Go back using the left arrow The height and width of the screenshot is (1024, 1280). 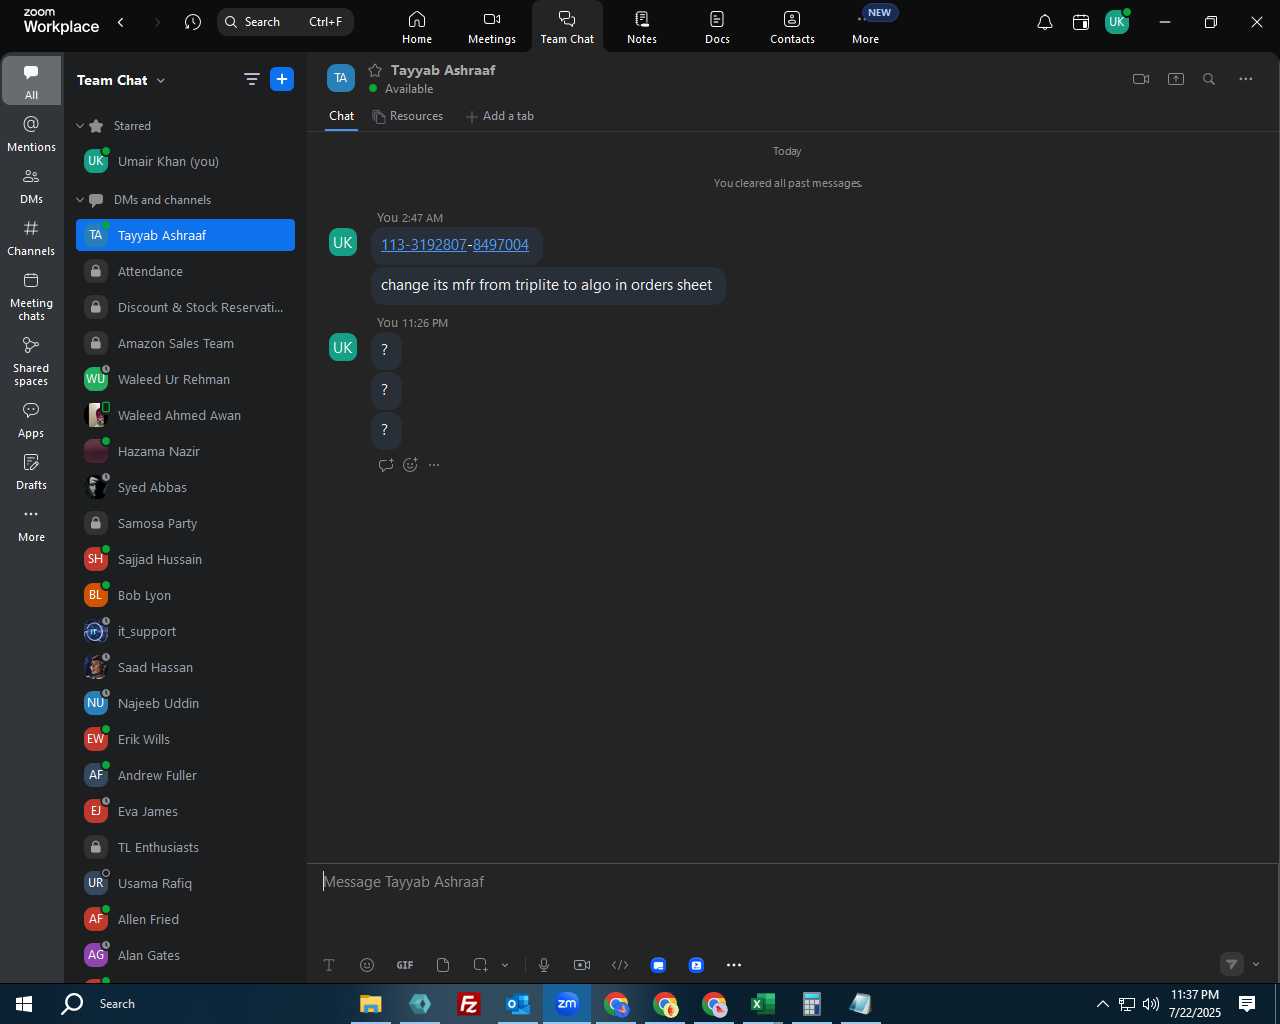pos(121,22)
